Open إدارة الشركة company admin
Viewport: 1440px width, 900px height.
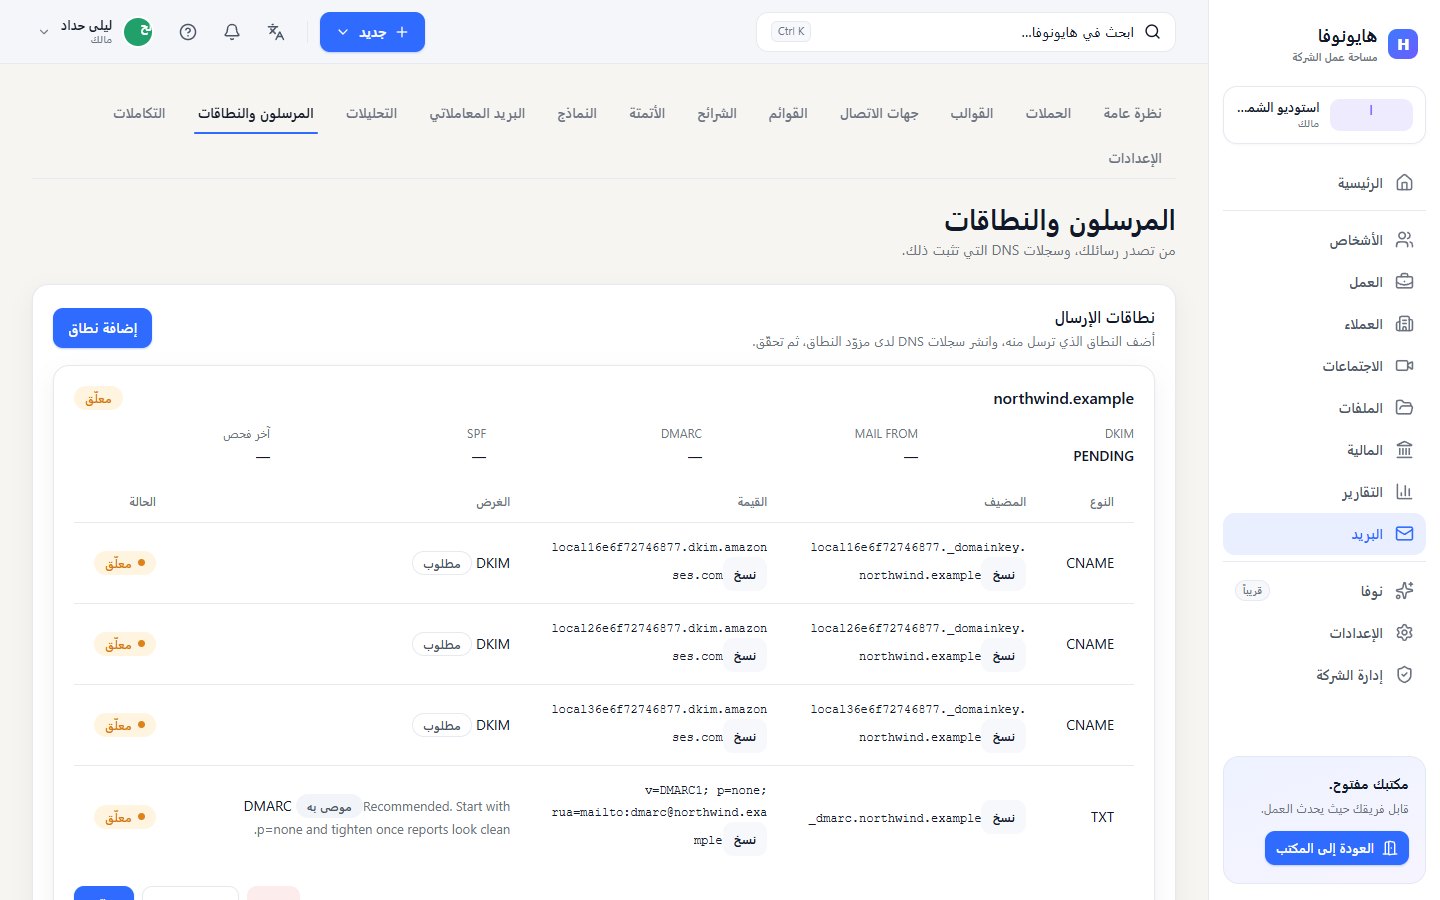1324,675
